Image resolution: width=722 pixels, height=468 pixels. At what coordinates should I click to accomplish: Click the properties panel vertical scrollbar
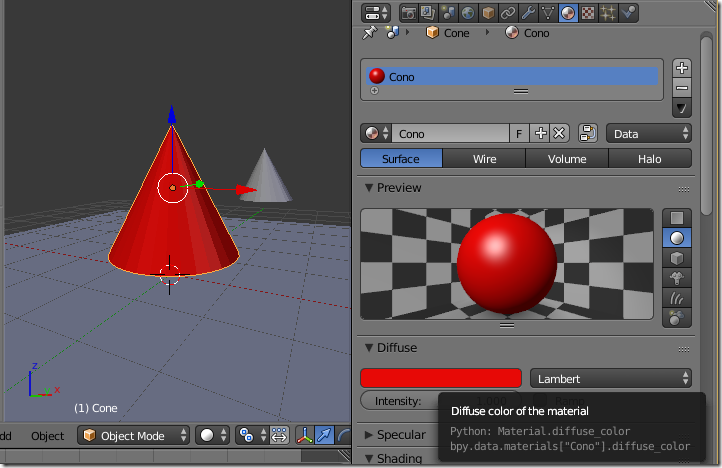click(706, 125)
